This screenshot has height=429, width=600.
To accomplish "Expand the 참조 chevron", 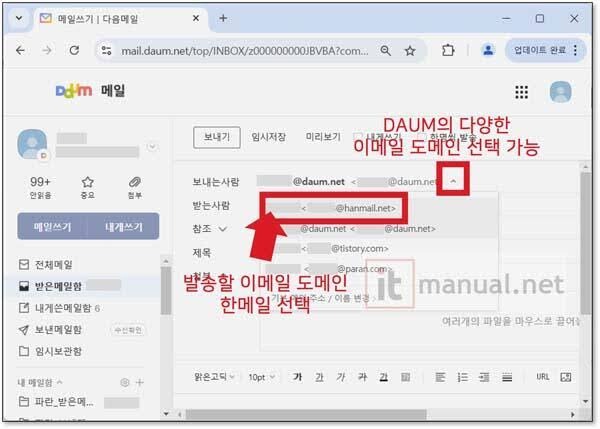I will pos(222,229).
